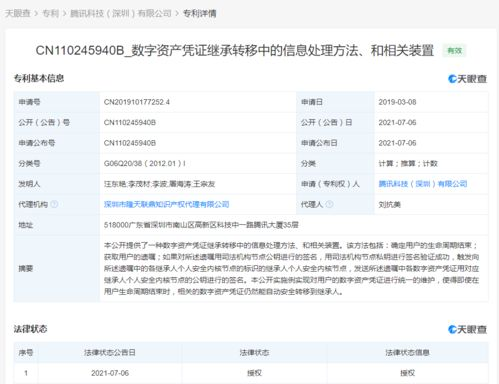Select CN110245940B in the 公开（公告）号 row
This screenshot has width=499, height=384.
(130, 122)
